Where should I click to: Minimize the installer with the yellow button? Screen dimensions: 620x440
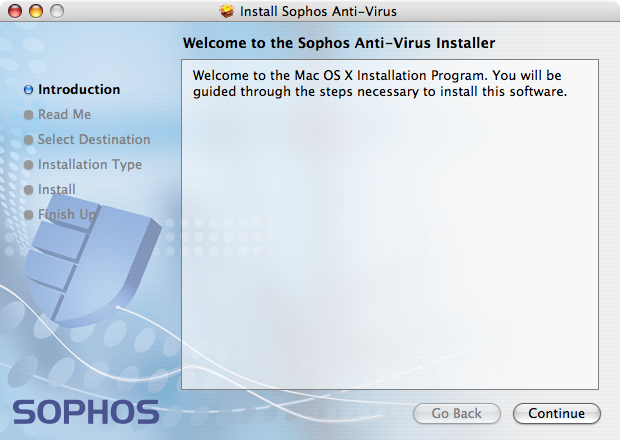[x=36, y=11]
